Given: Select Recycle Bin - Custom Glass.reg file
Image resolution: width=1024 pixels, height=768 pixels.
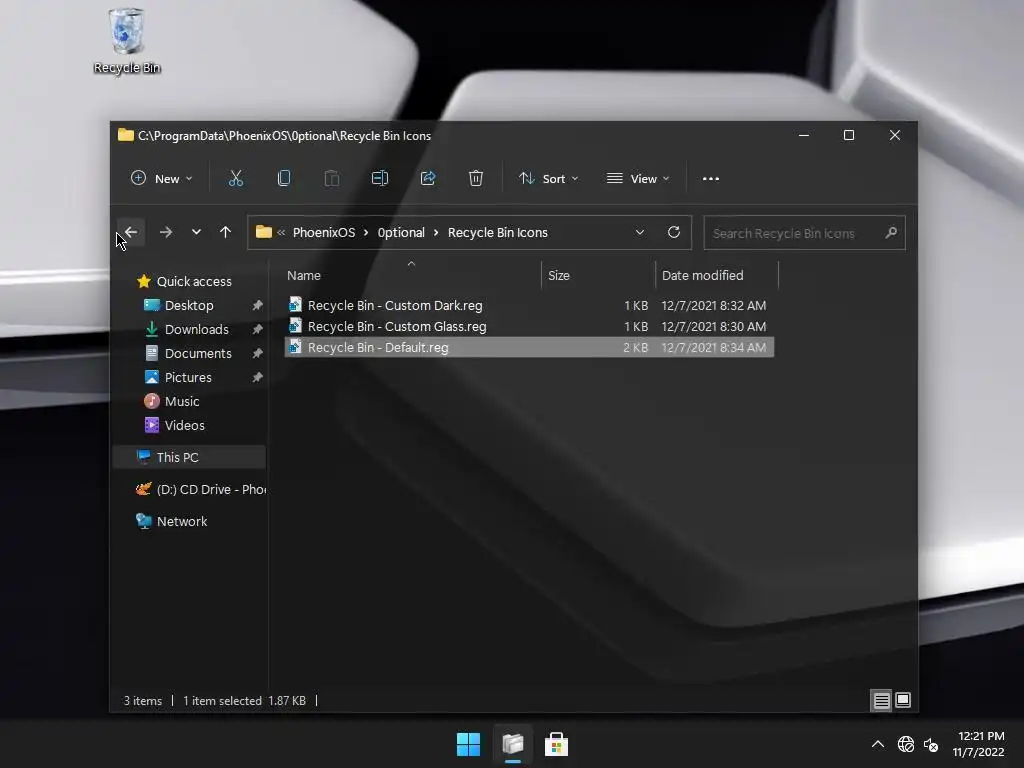Looking at the screenshot, I should click(529, 326).
